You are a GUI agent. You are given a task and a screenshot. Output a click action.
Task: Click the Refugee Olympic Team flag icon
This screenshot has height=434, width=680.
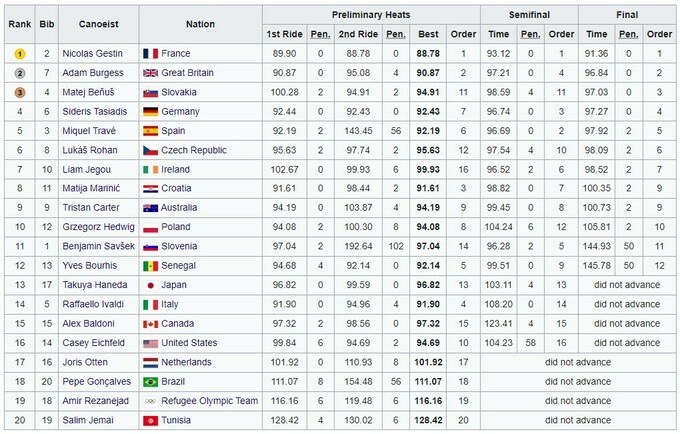(x=151, y=401)
